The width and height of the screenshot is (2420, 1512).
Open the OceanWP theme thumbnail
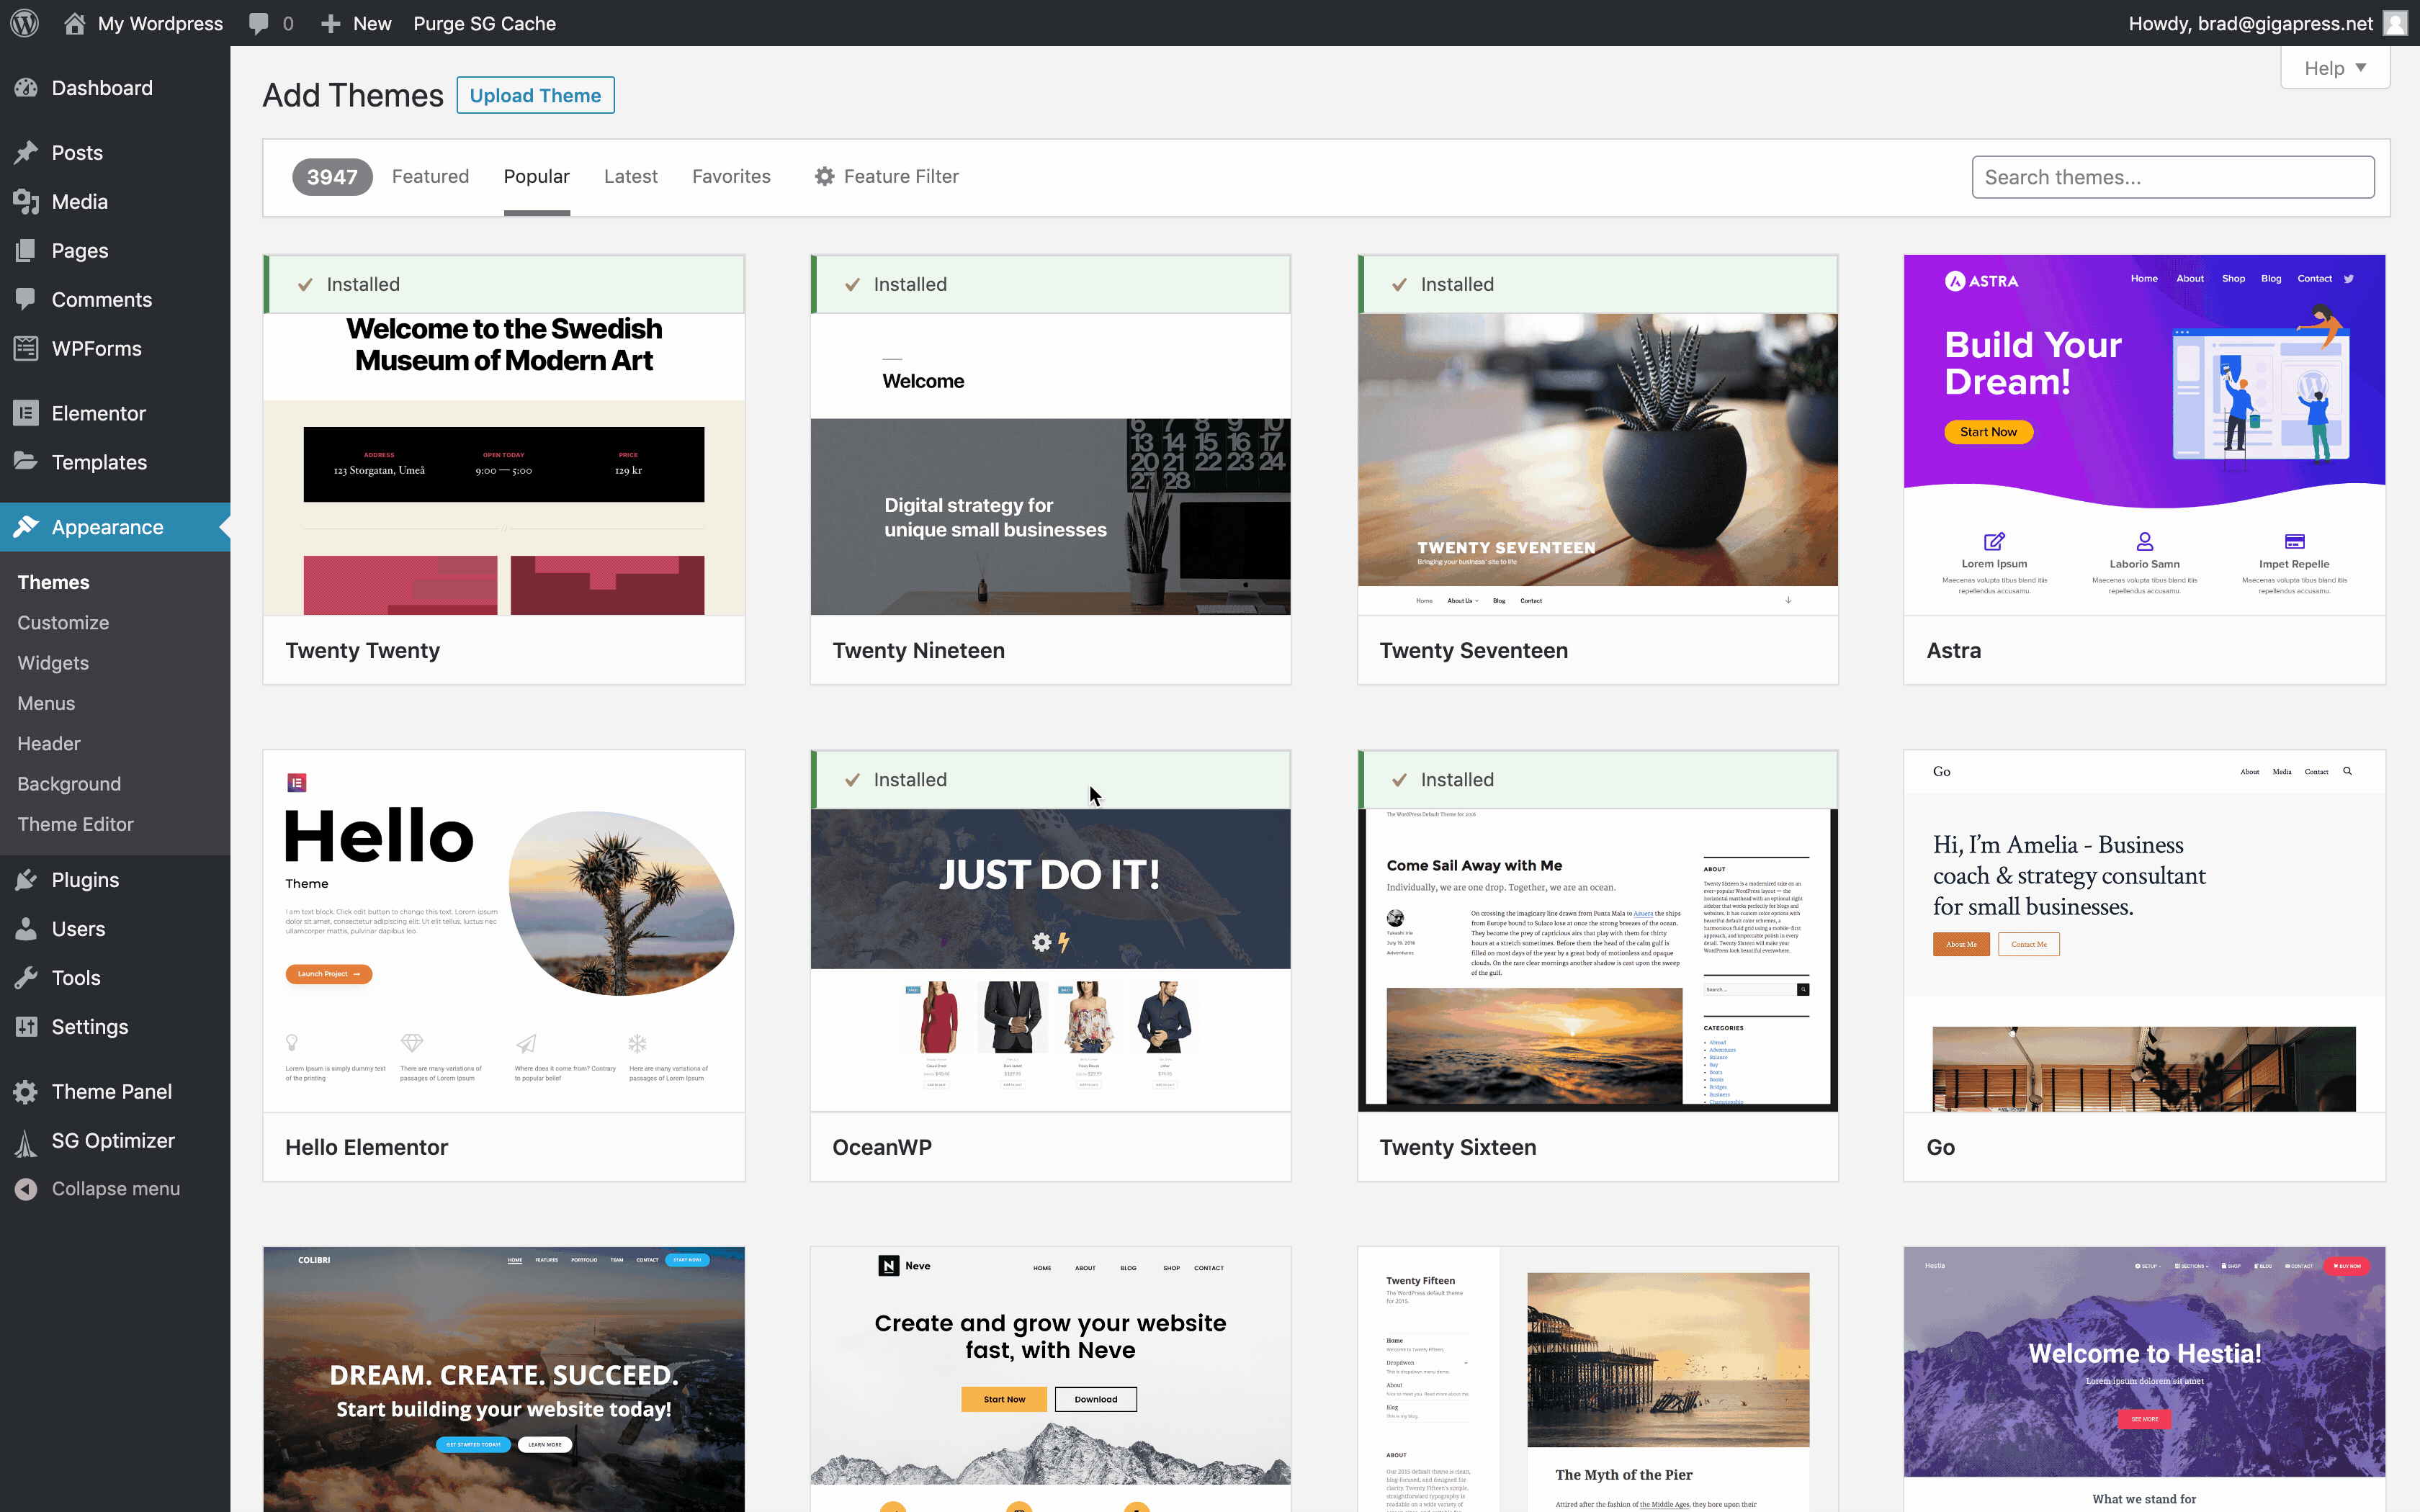[x=1050, y=960]
